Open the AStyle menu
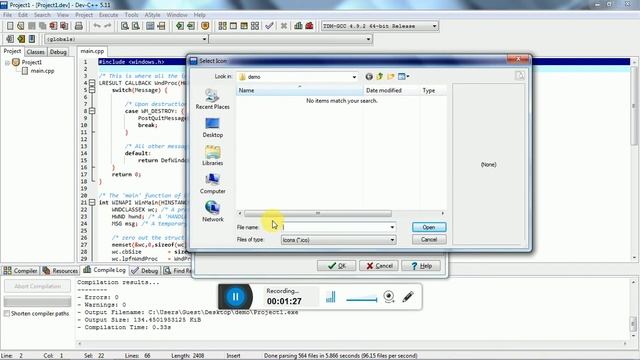Viewport: 640px width, 360px height. (153, 15)
